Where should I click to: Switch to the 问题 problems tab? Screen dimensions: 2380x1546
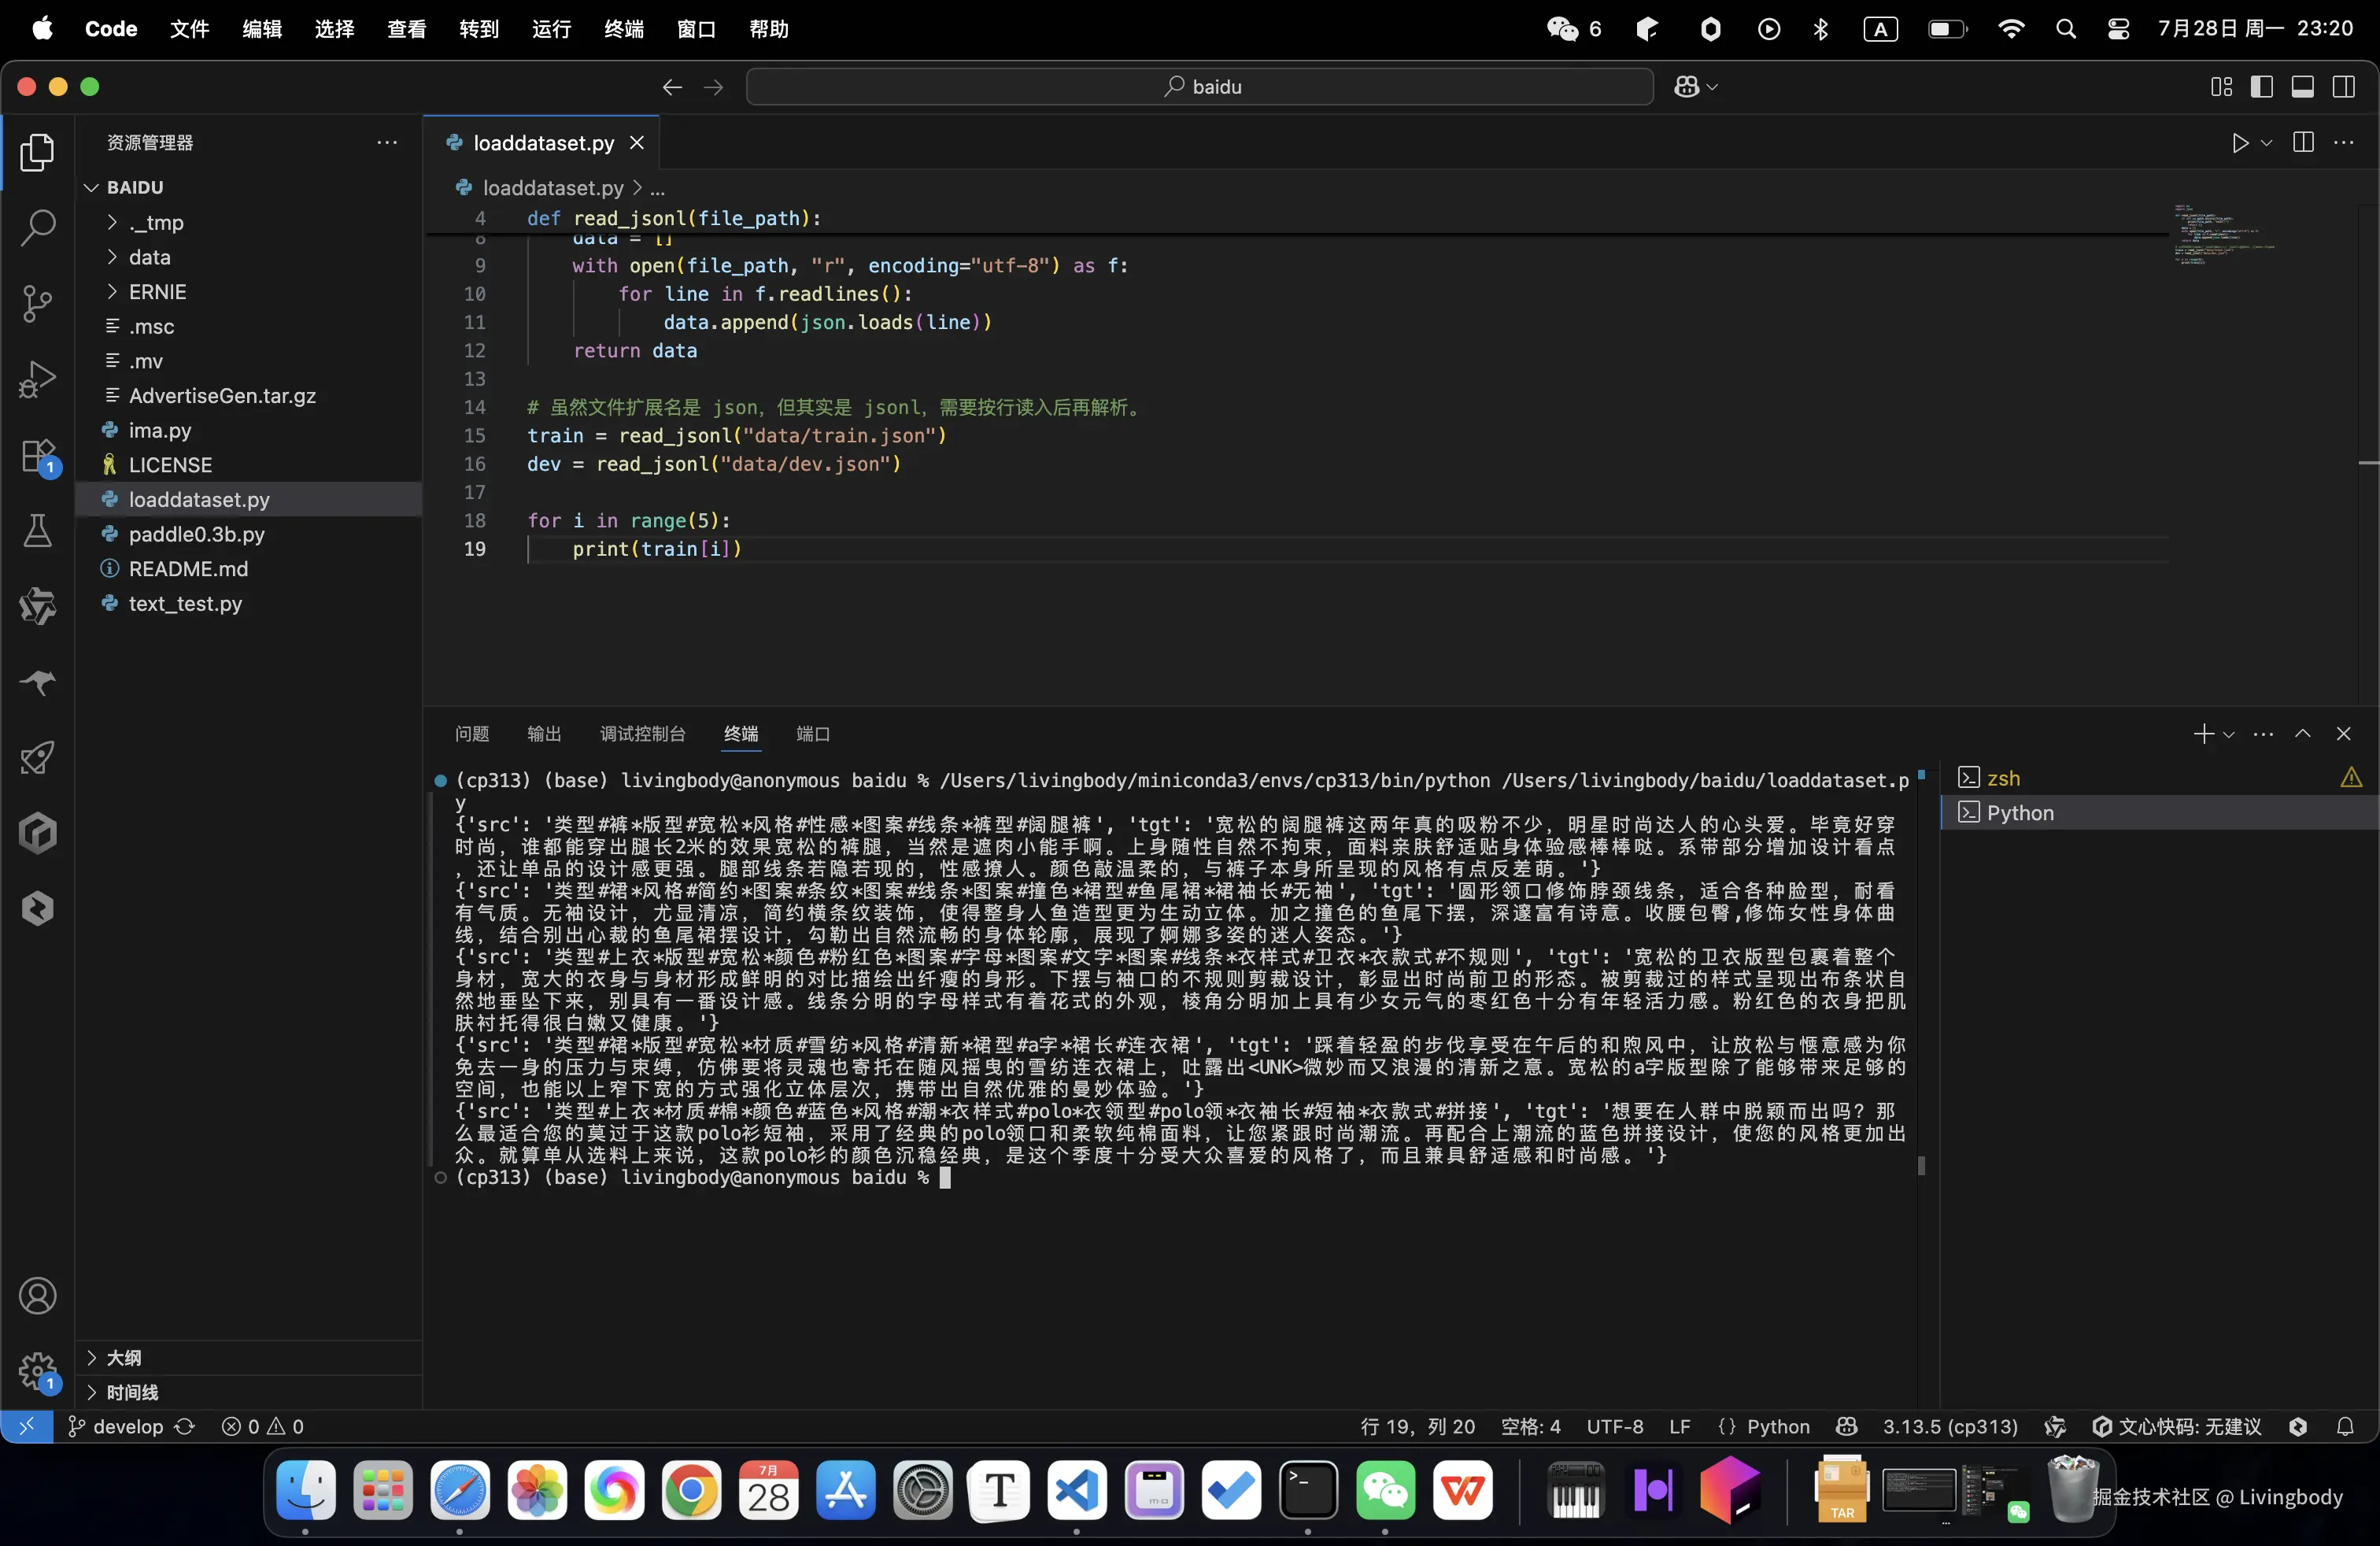(x=472, y=734)
